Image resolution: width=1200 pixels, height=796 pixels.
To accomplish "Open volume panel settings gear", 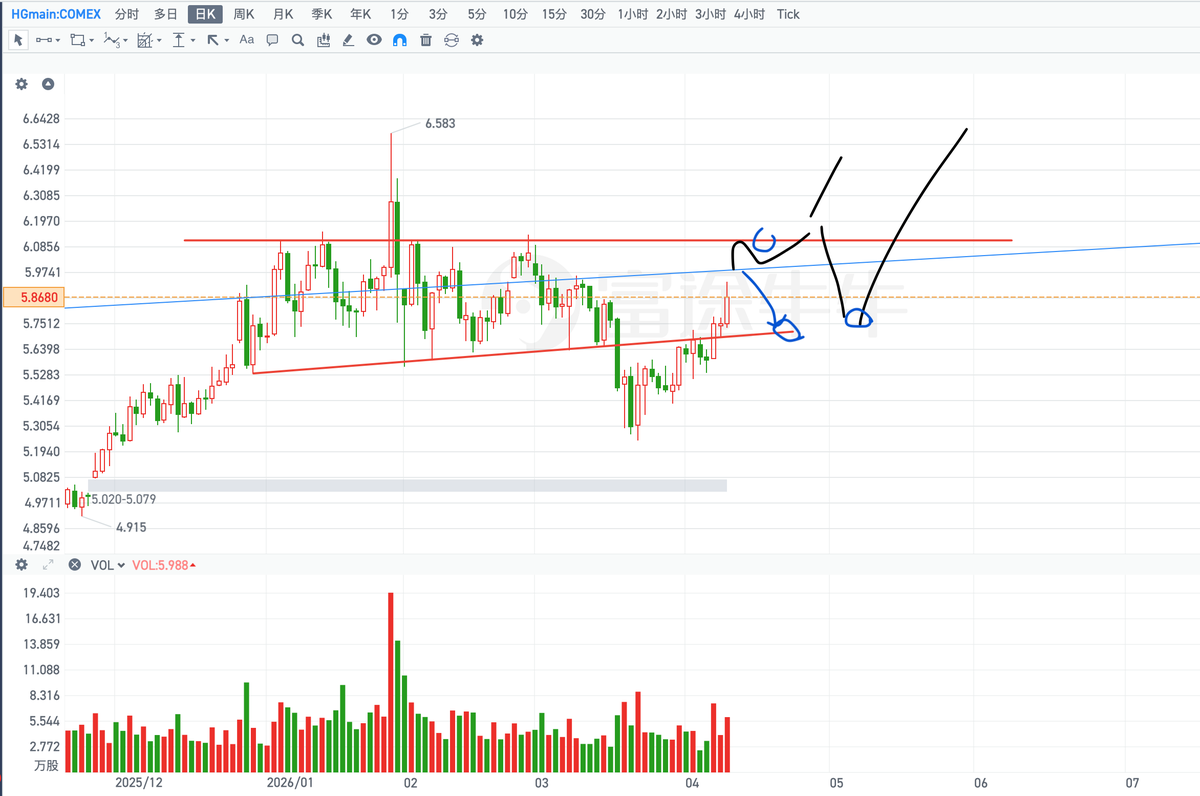I will [21, 565].
